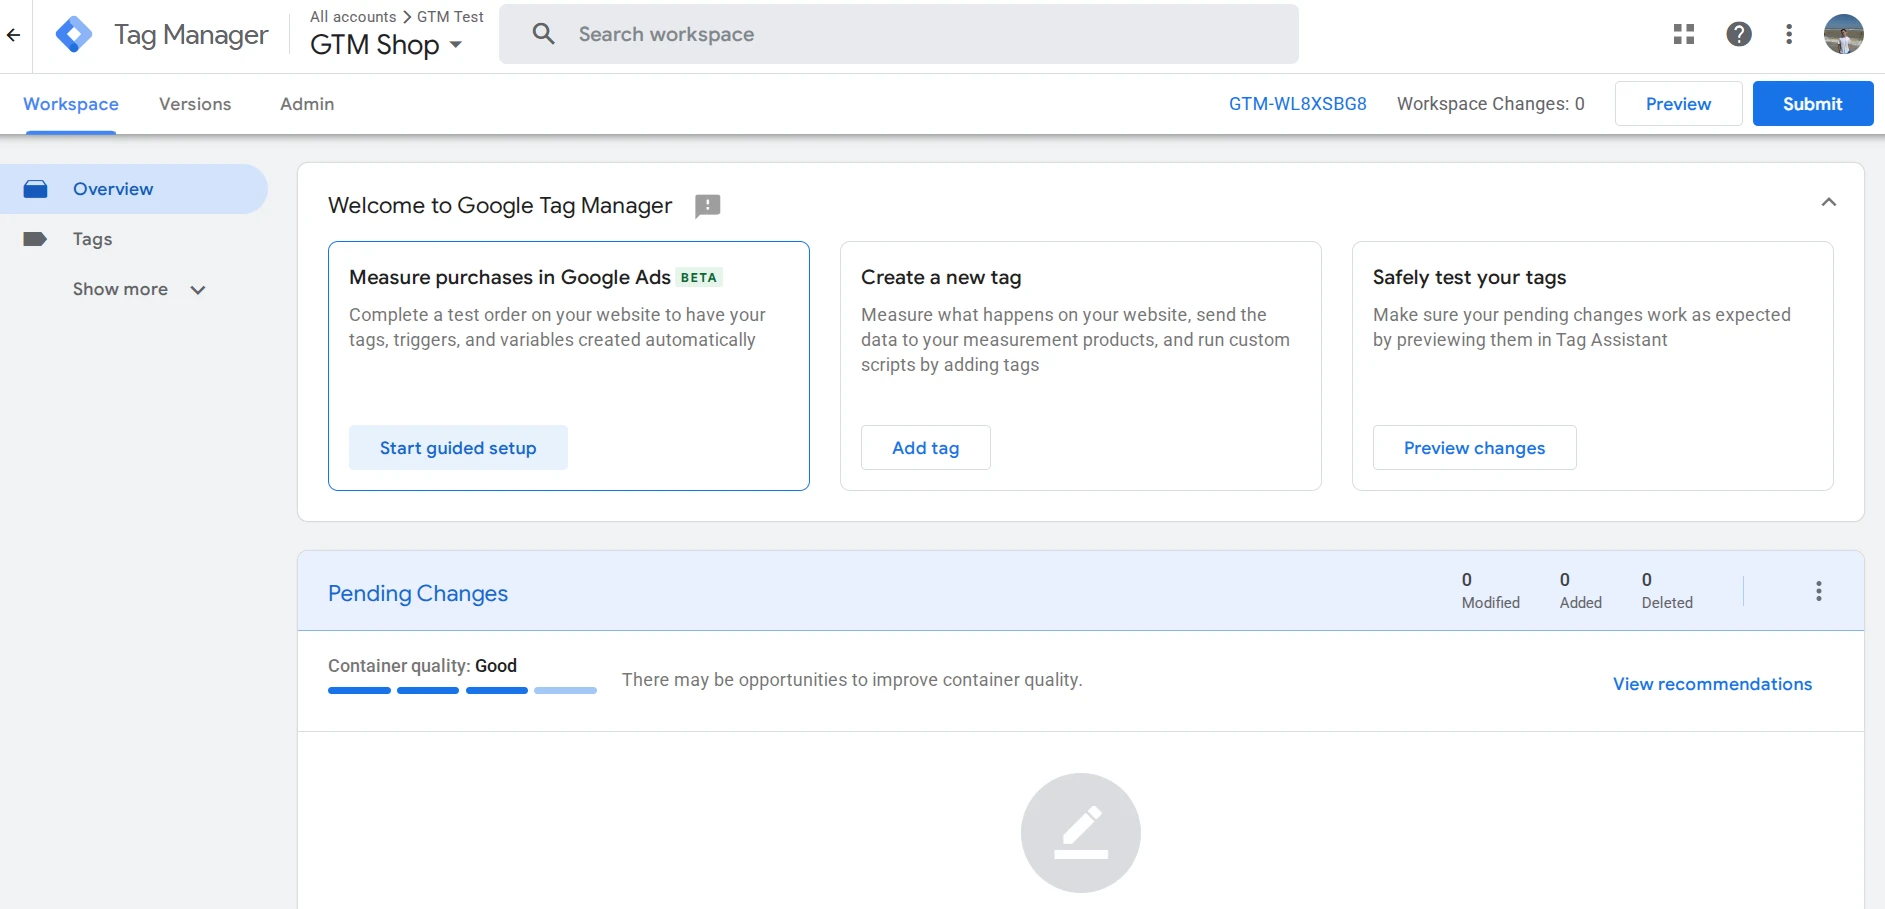Click the pencil edit placeholder icon
This screenshot has height=909, width=1885.
tap(1081, 833)
